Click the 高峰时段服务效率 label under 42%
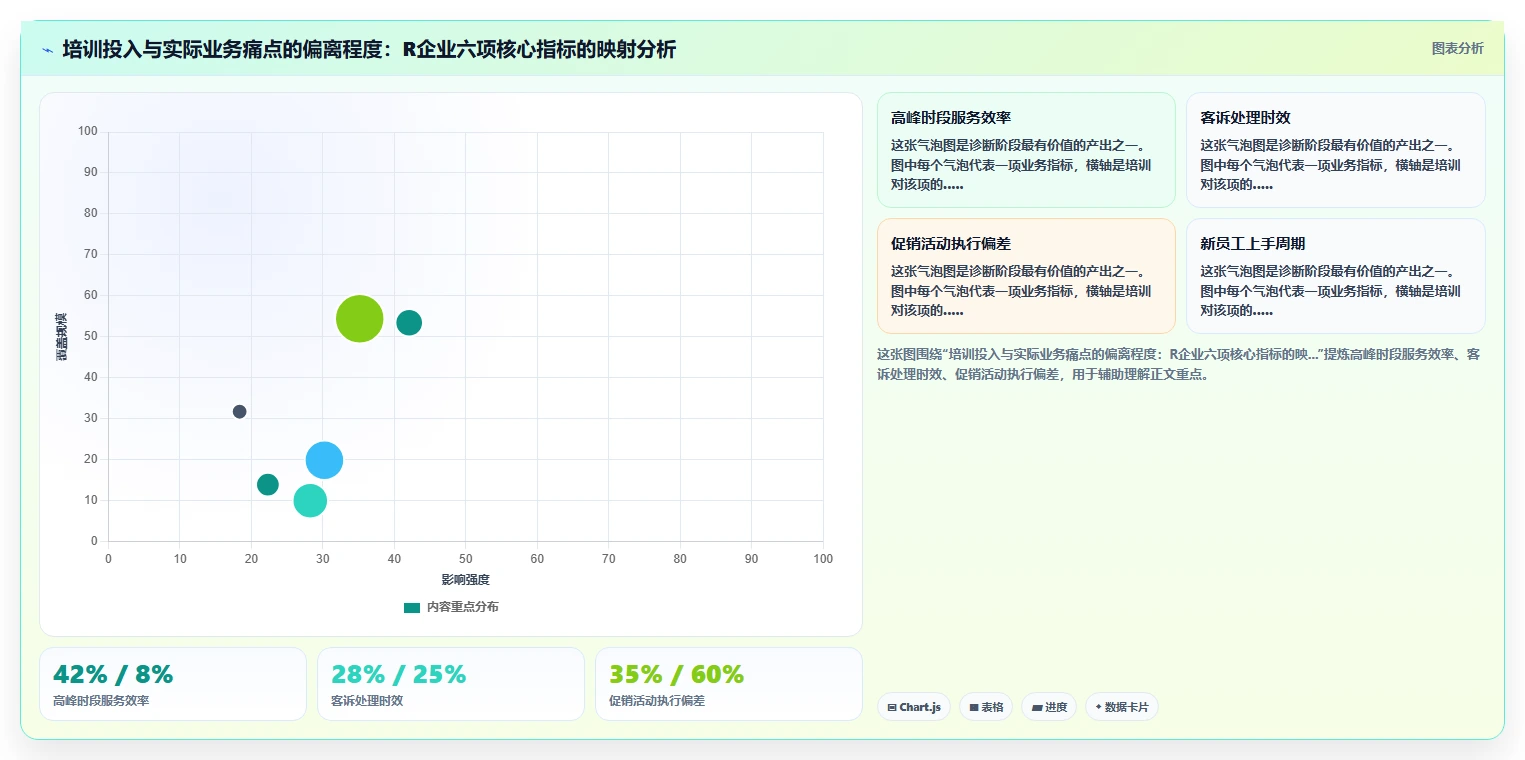Viewport: 1525px width, 760px height. coord(101,701)
